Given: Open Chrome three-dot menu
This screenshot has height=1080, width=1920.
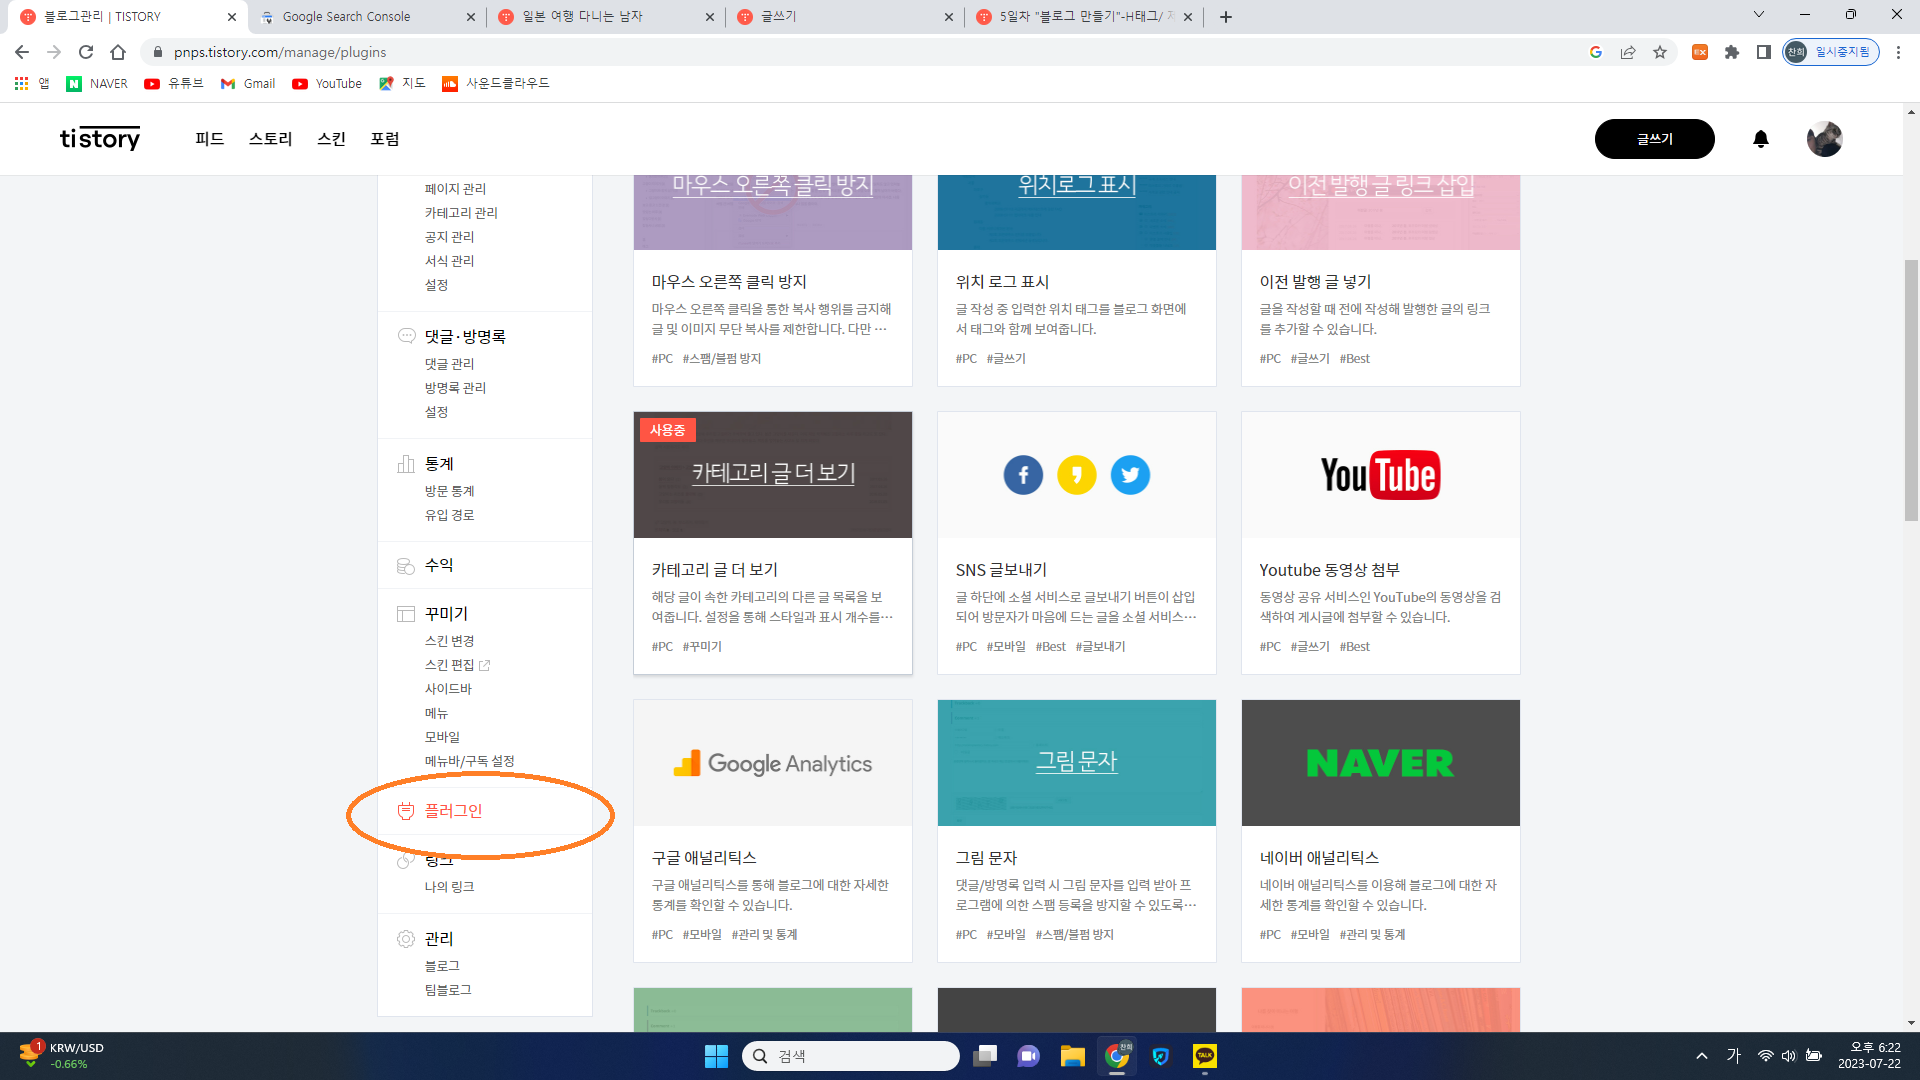Looking at the screenshot, I should pos(1898,52).
